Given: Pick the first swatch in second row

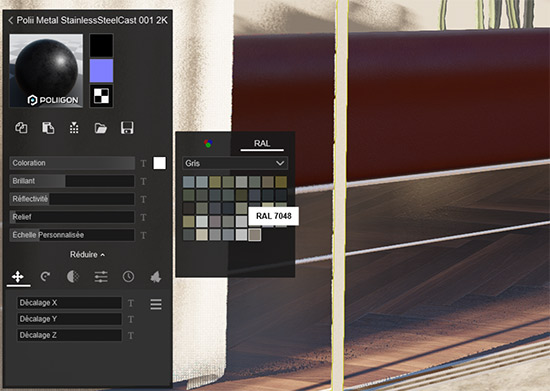Looking at the screenshot, I should click(x=189, y=195).
